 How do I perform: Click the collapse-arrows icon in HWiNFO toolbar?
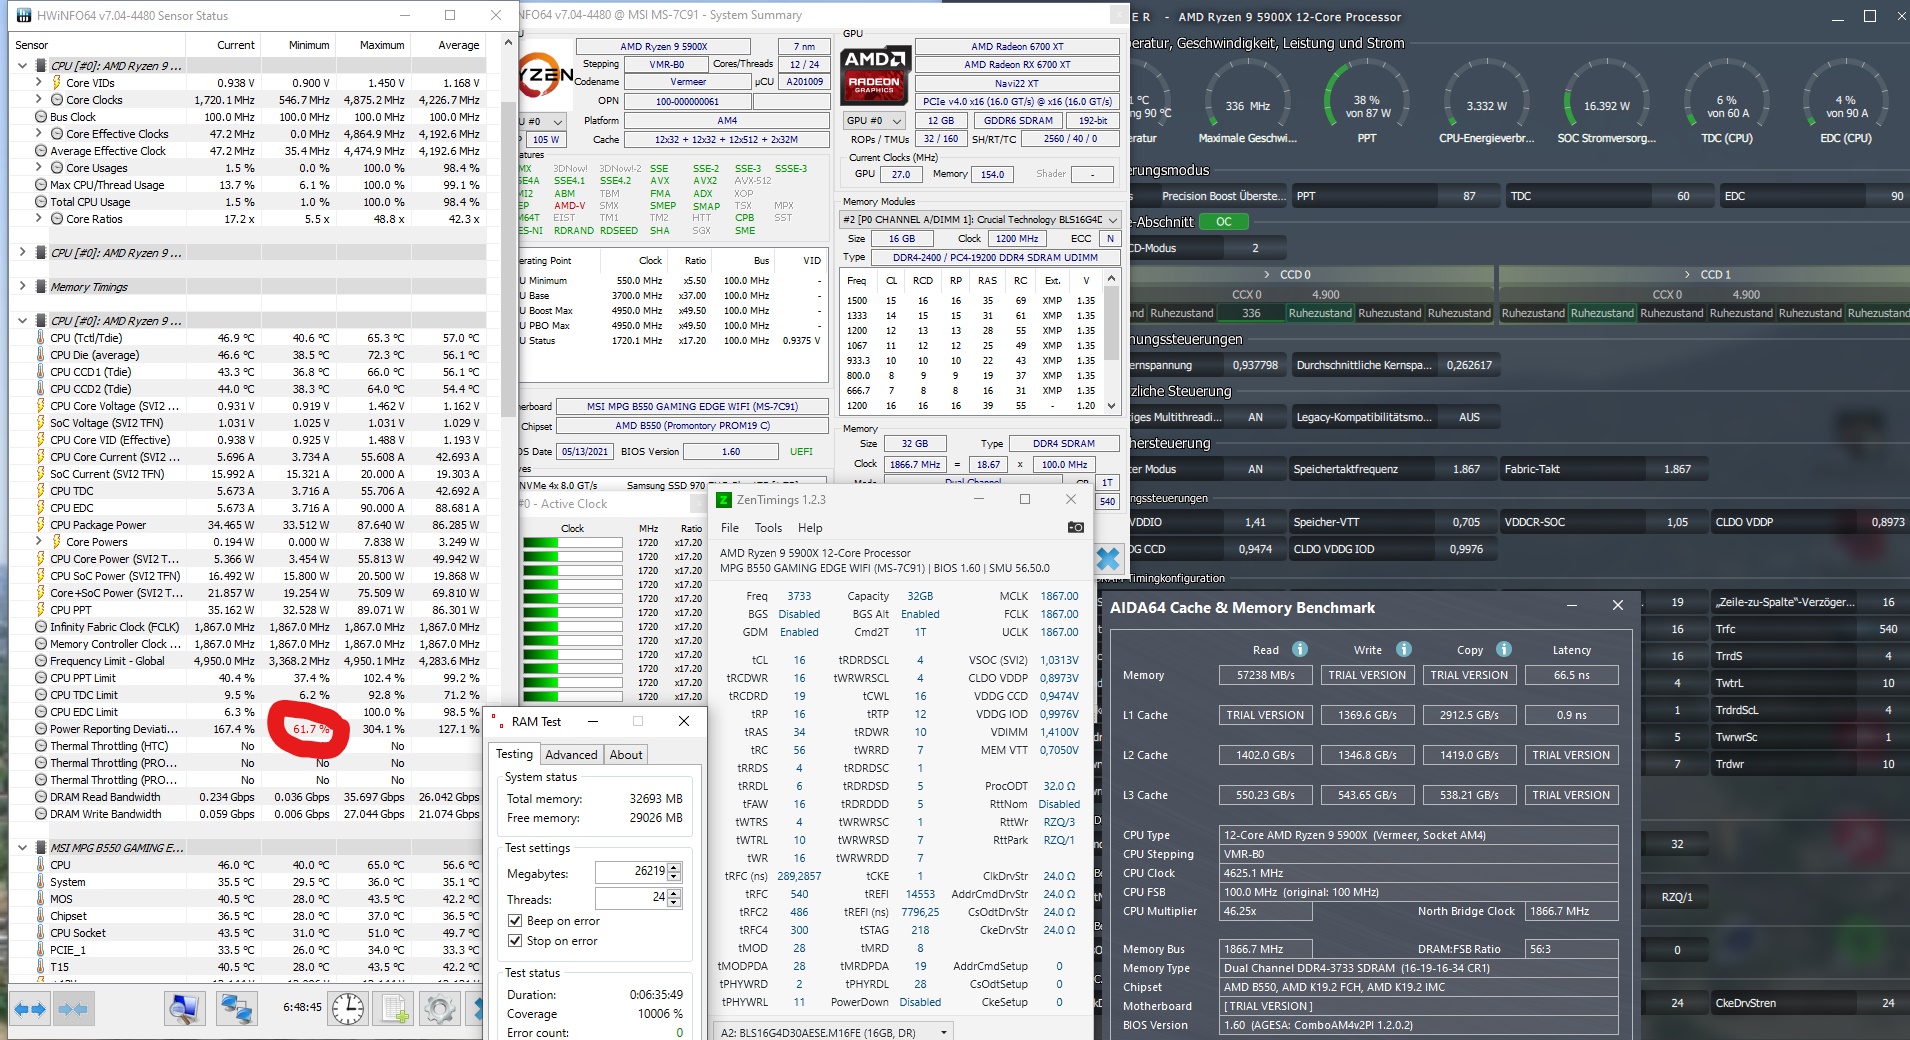[73, 1011]
